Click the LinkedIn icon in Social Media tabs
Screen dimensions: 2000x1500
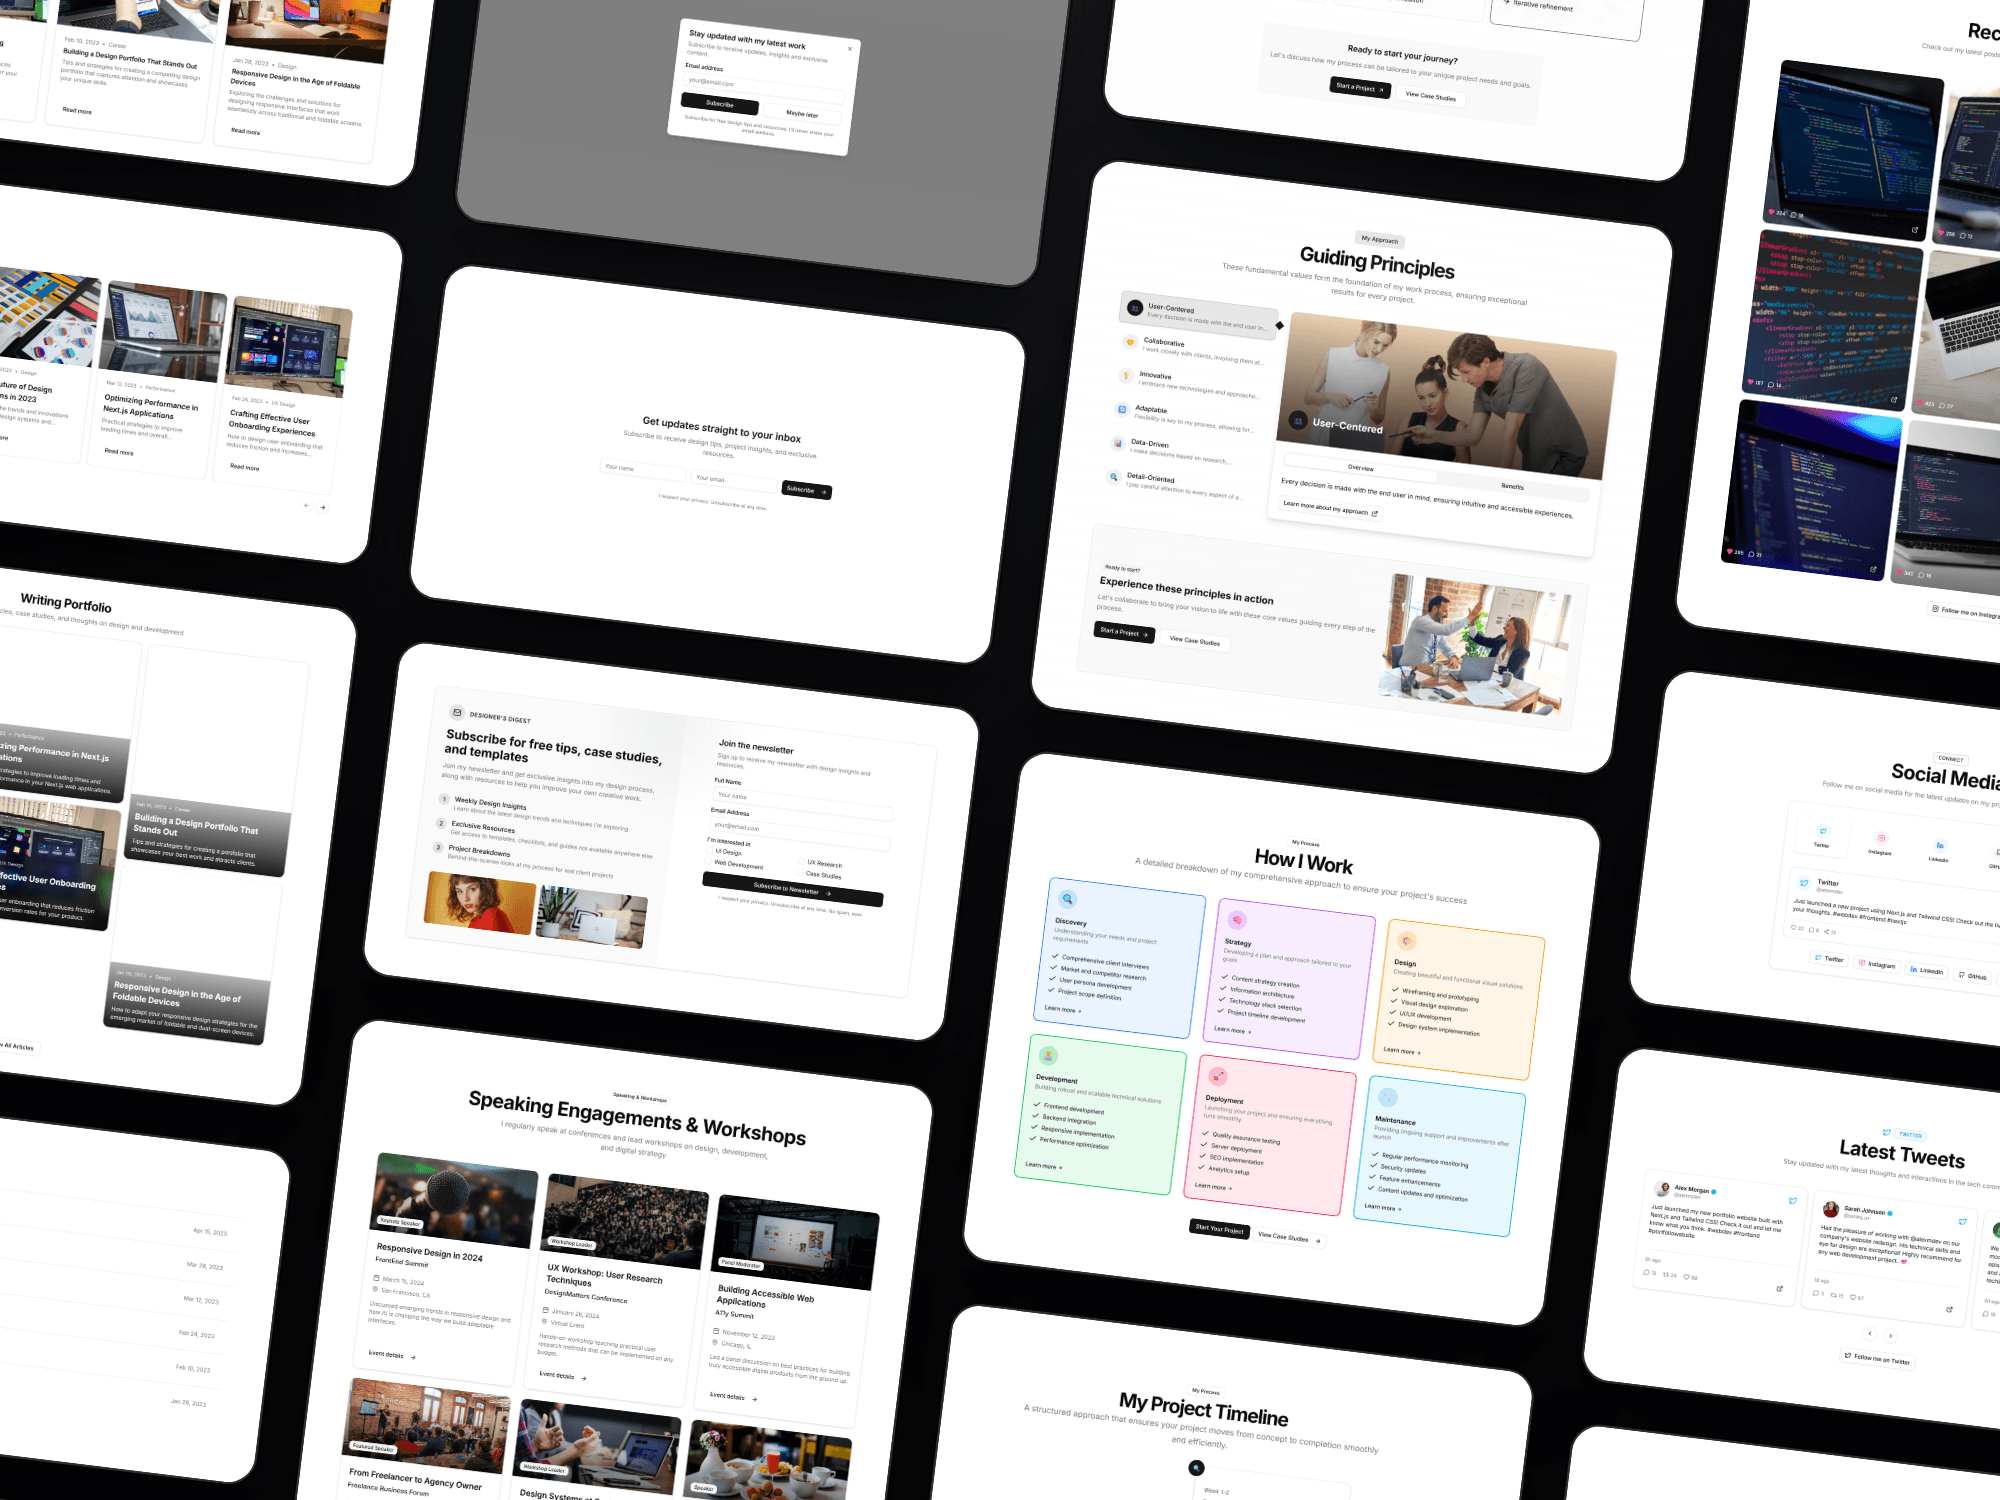point(1940,846)
